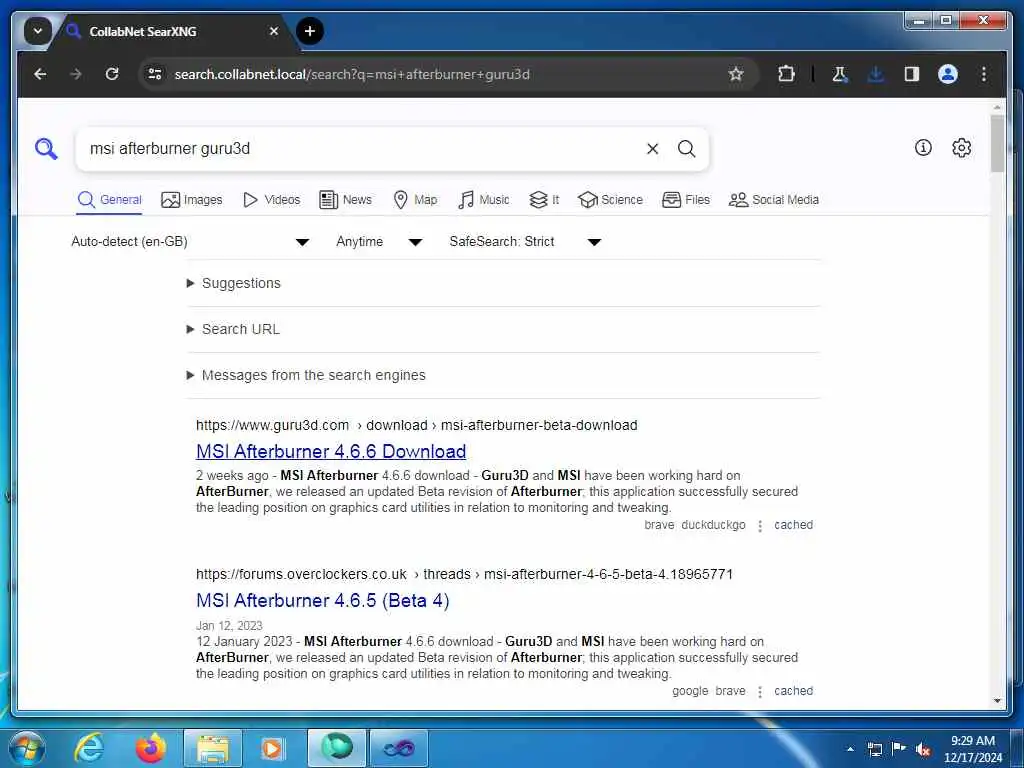Open the MSI Afterburner 4.6.6 Download link
Screen dimensions: 1024x768
(x=331, y=451)
